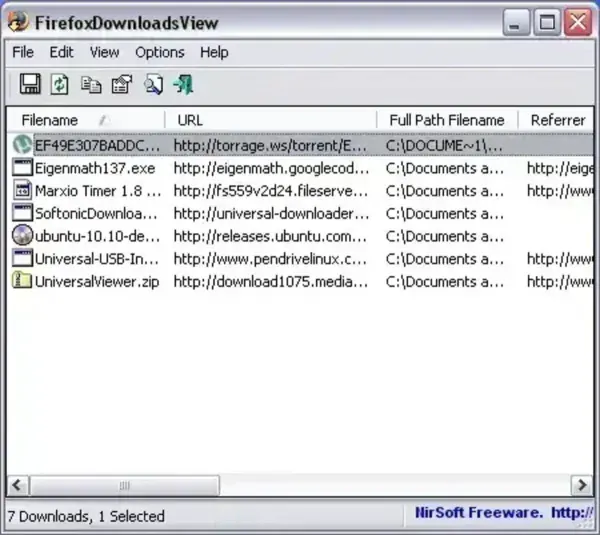Click the torrent icon of EF49E307BADDC row
600x535 pixels.
coord(22,145)
